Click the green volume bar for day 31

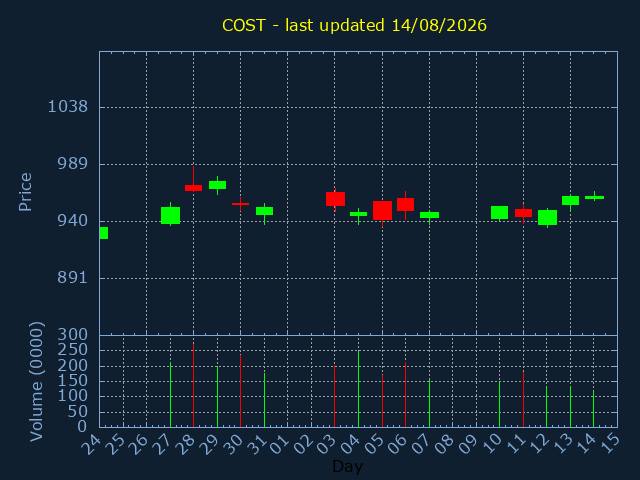click(x=264, y=400)
